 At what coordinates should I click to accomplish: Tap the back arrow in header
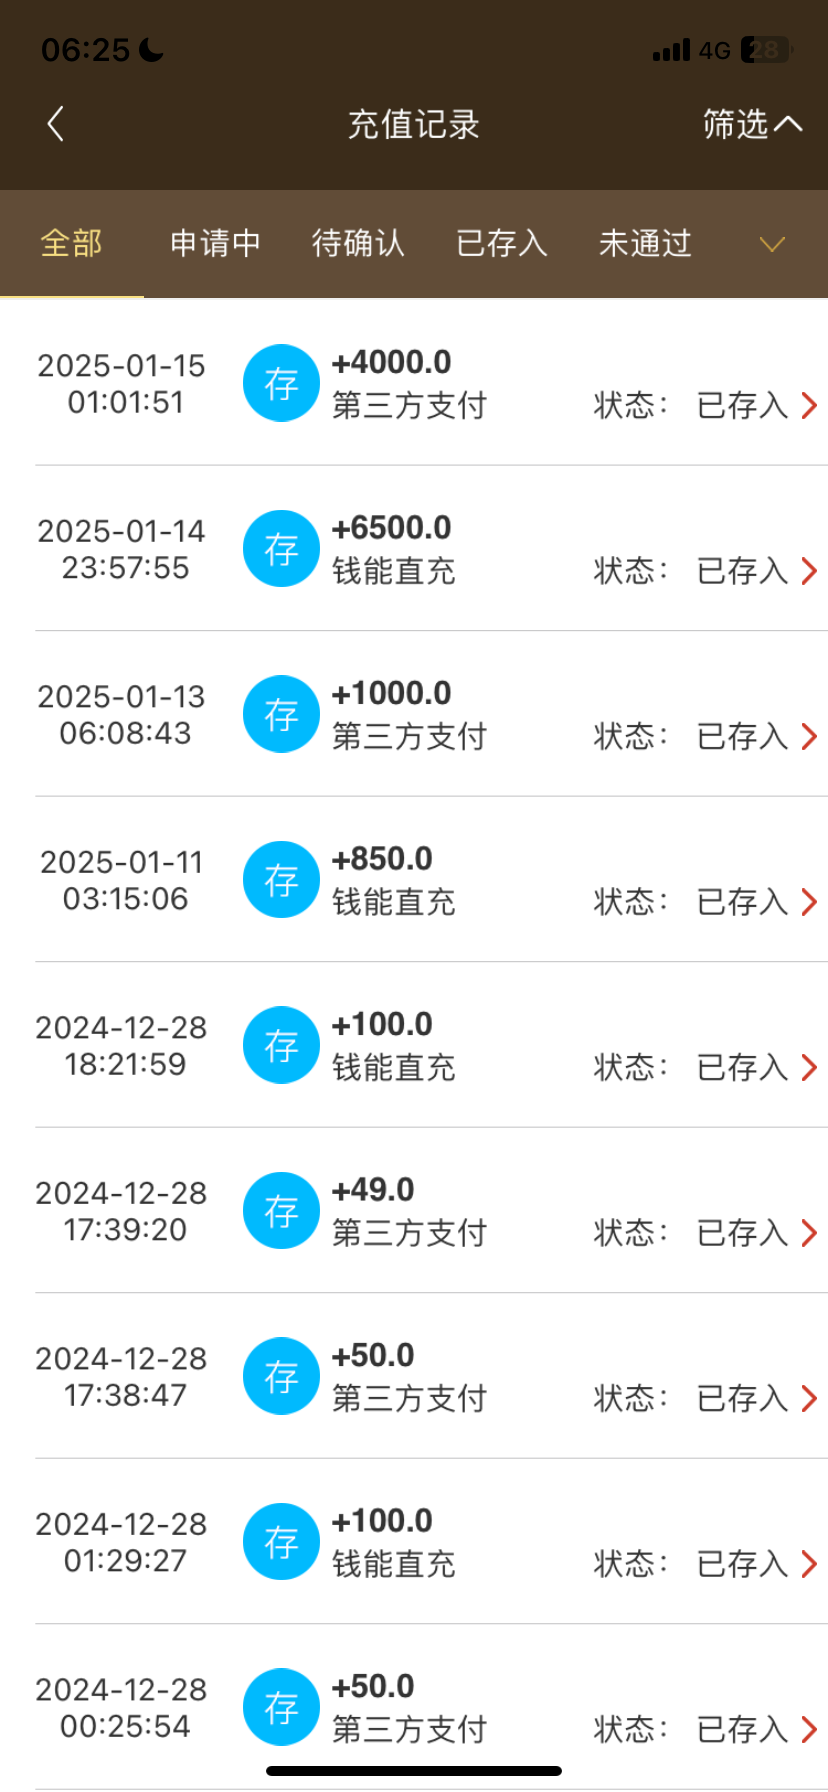(56, 124)
